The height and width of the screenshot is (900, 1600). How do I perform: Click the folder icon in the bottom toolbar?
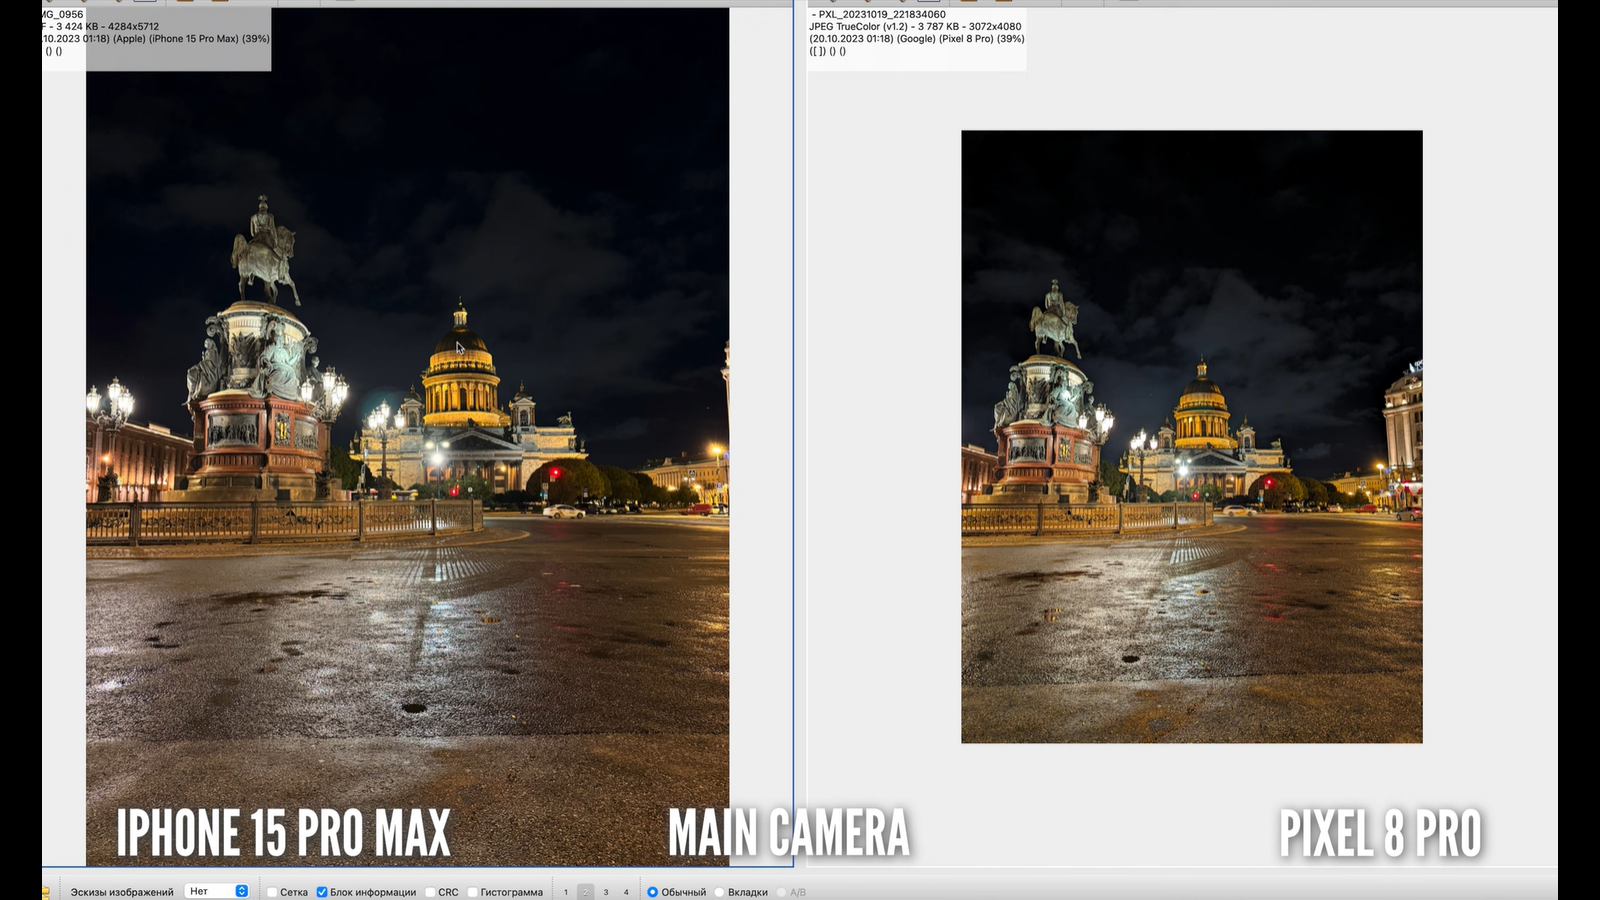pyautogui.click(x=46, y=892)
